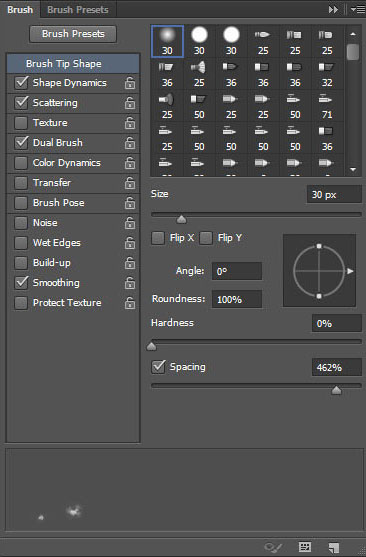Switch to the Brush Presets tab
Image resolution: width=366 pixels, height=557 pixels.
(78, 10)
